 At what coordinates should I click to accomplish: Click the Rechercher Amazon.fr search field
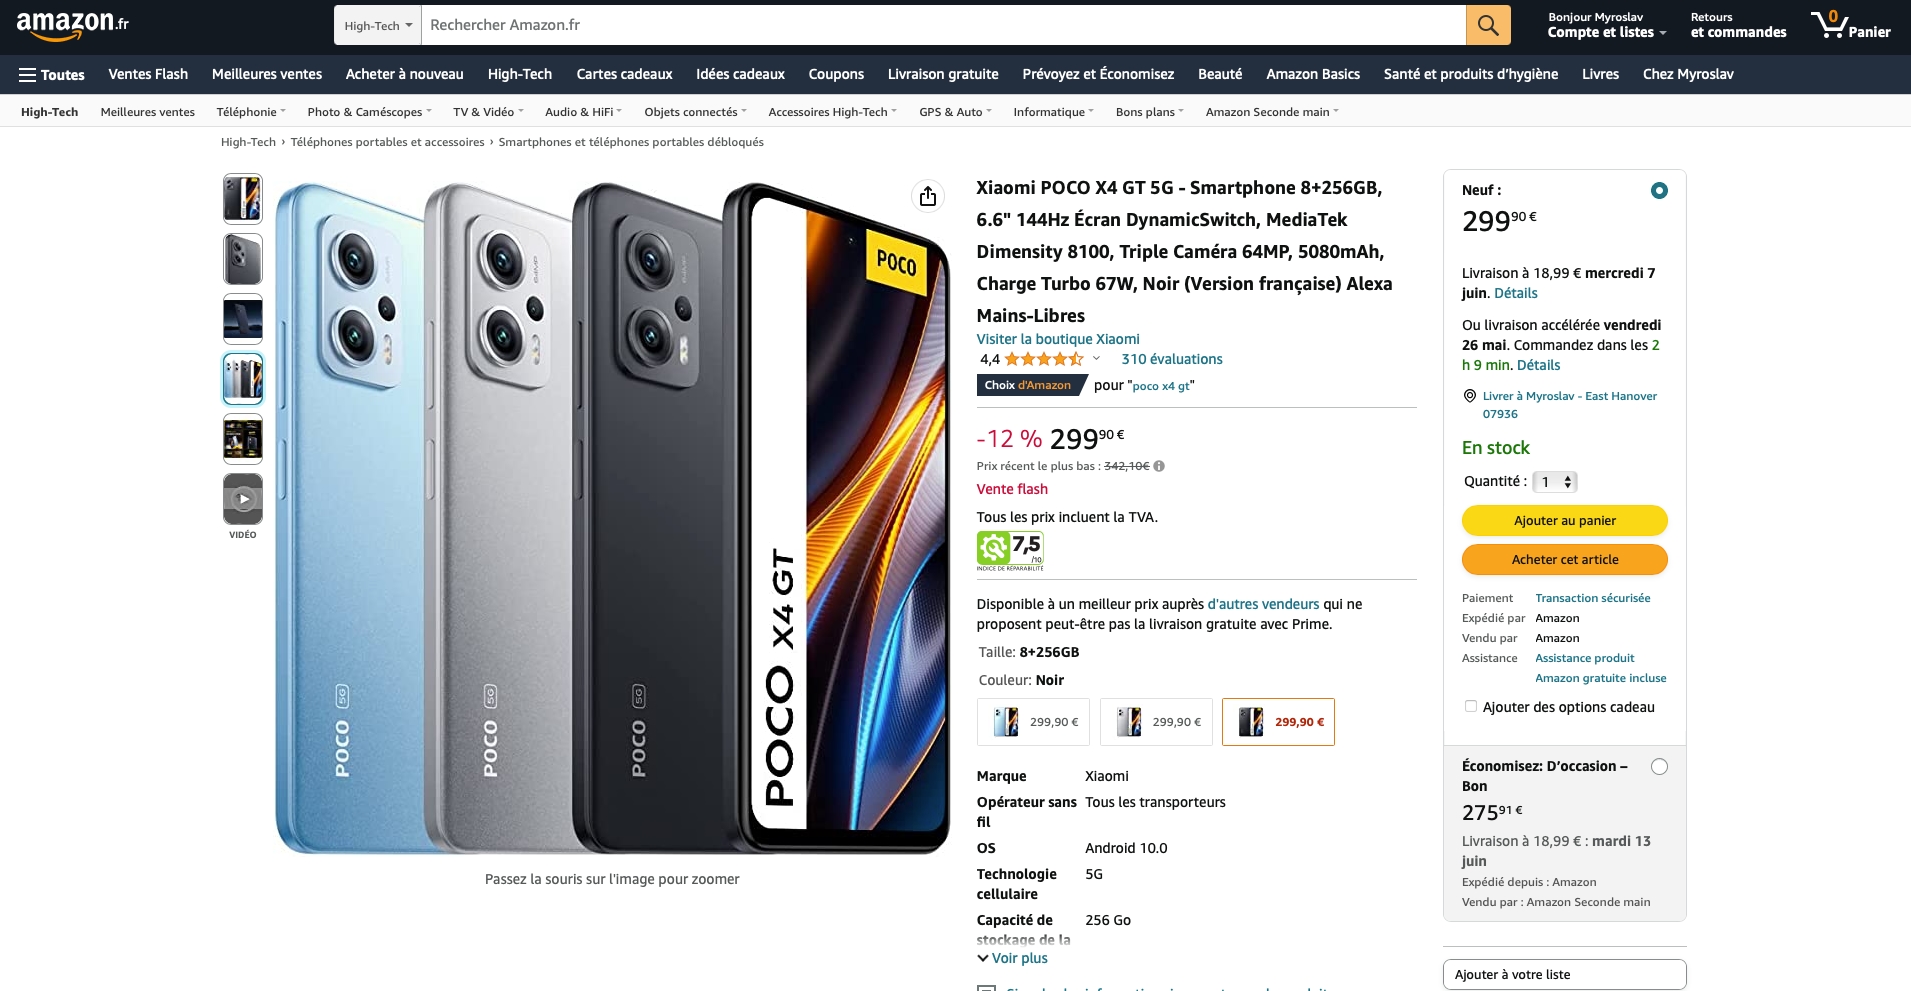[942, 25]
